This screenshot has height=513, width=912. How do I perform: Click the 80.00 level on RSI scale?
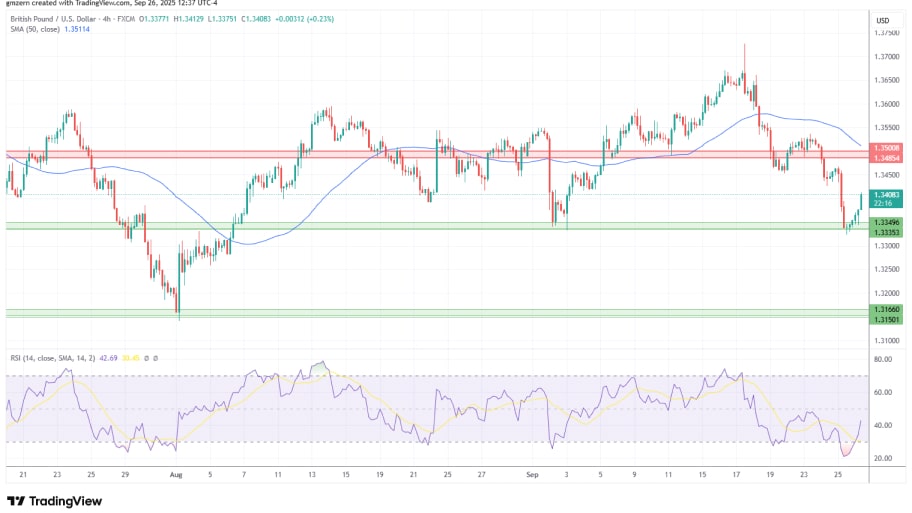click(x=884, y=358)
